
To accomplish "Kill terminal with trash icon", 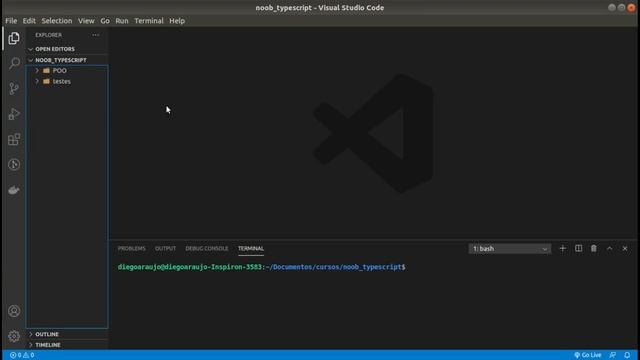I will (x=593, y=248).
